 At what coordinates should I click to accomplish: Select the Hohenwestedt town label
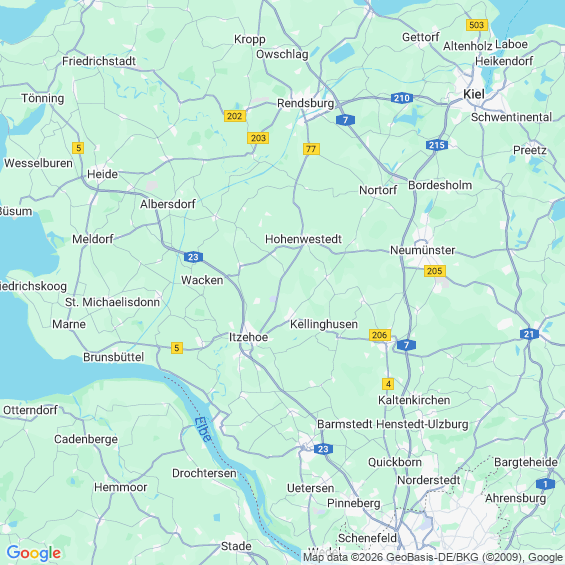click(x=303, y=239)
